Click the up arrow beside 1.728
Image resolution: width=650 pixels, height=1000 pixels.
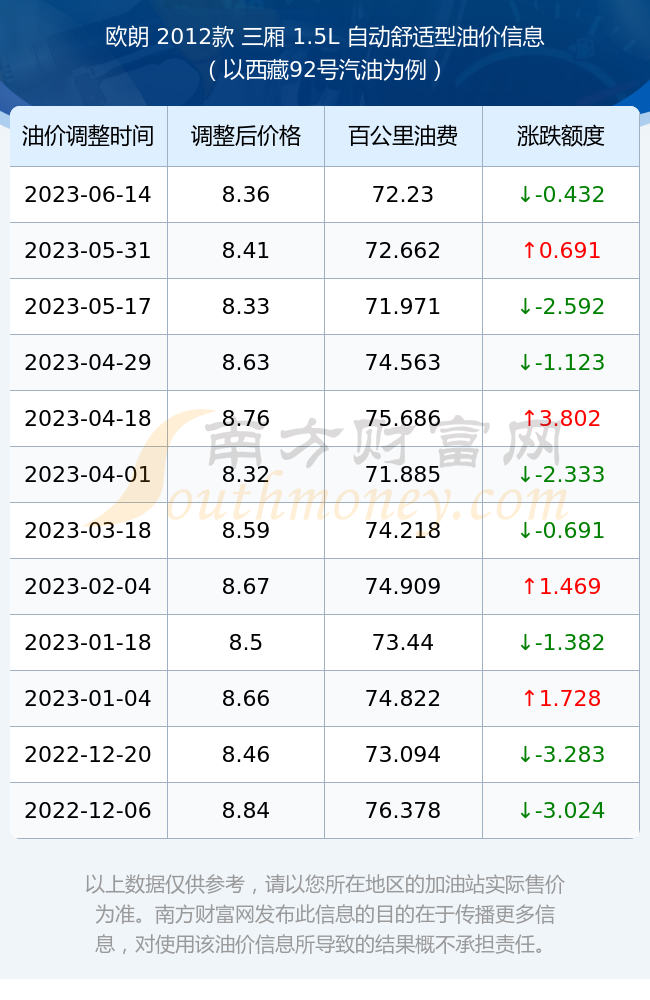click(529, 698)
